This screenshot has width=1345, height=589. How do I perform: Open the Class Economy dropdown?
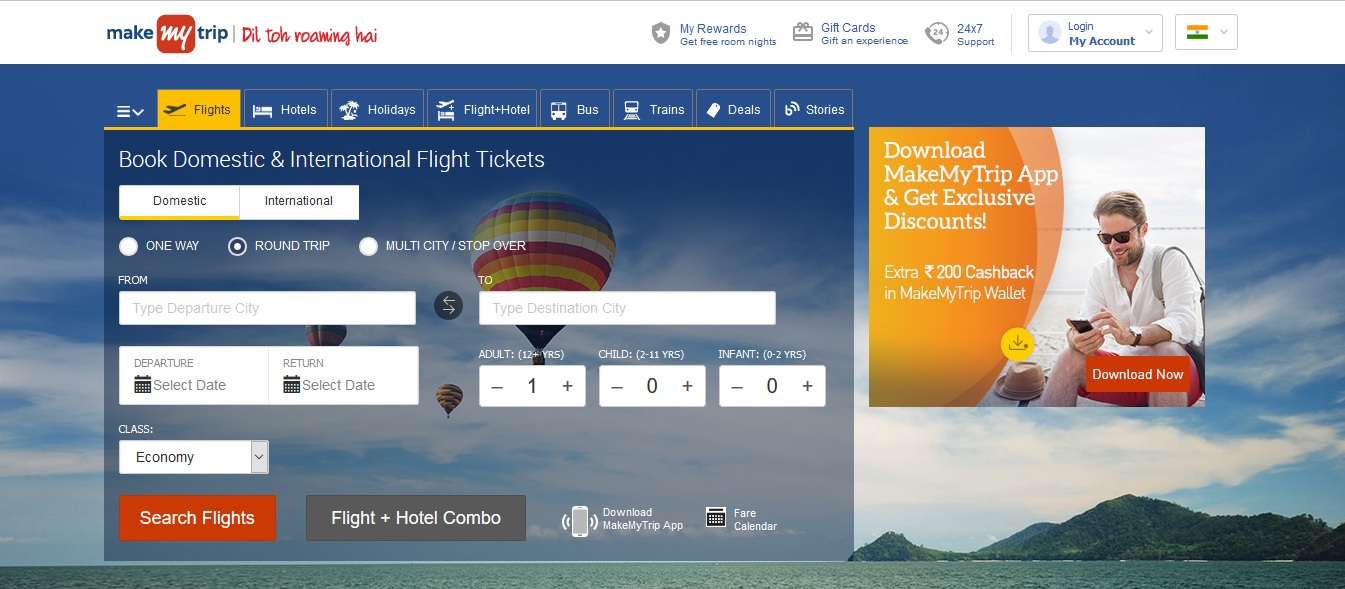pyautogui.click(x=194, y=457)
